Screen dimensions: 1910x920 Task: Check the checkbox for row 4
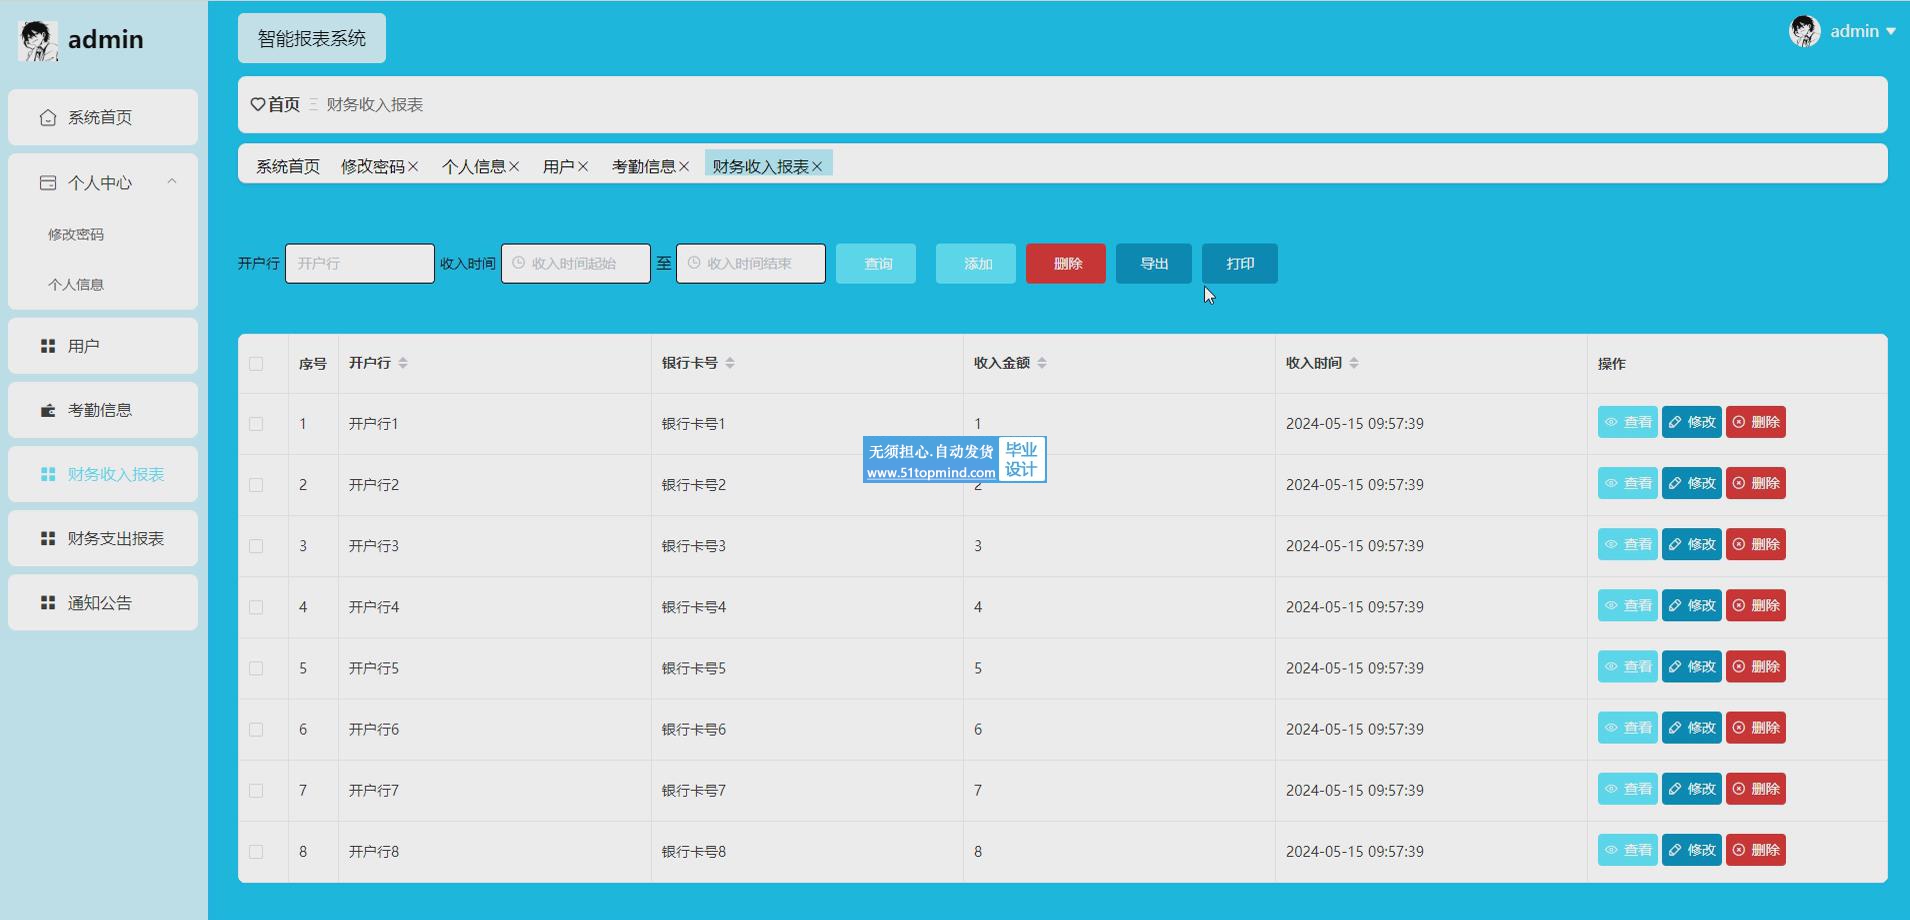[256, 607]
